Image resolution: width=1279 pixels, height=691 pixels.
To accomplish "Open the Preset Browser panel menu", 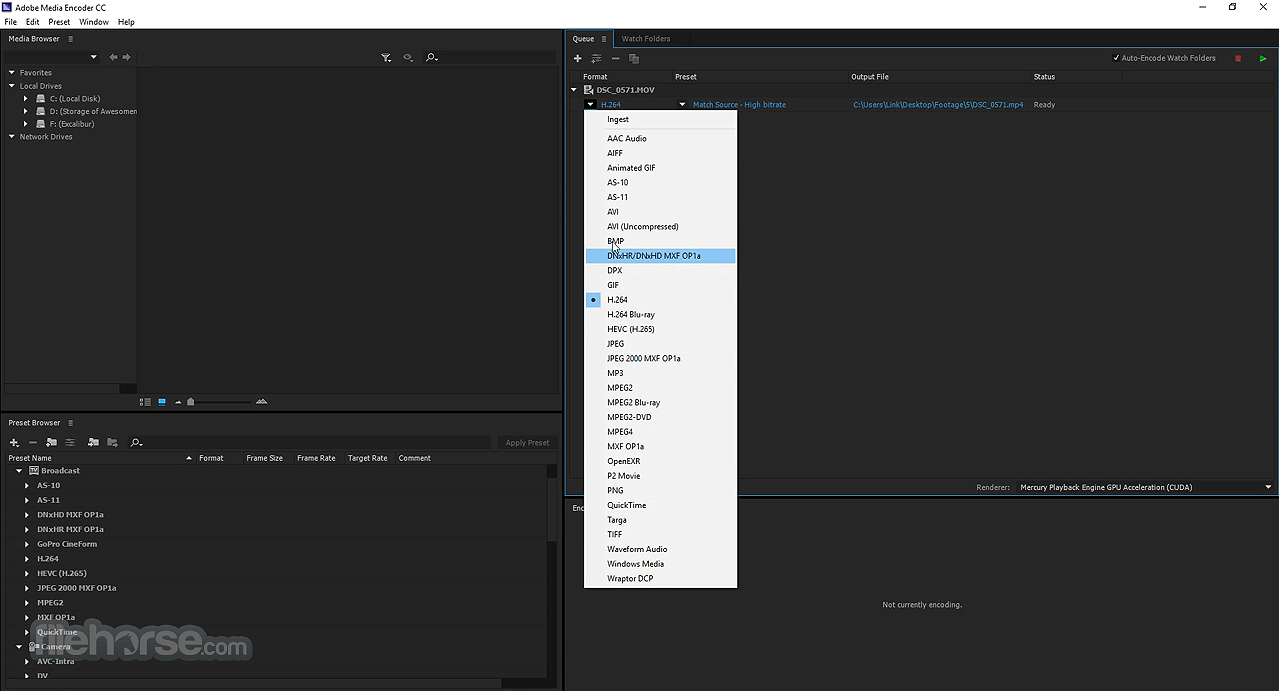I will coord(70,423).
